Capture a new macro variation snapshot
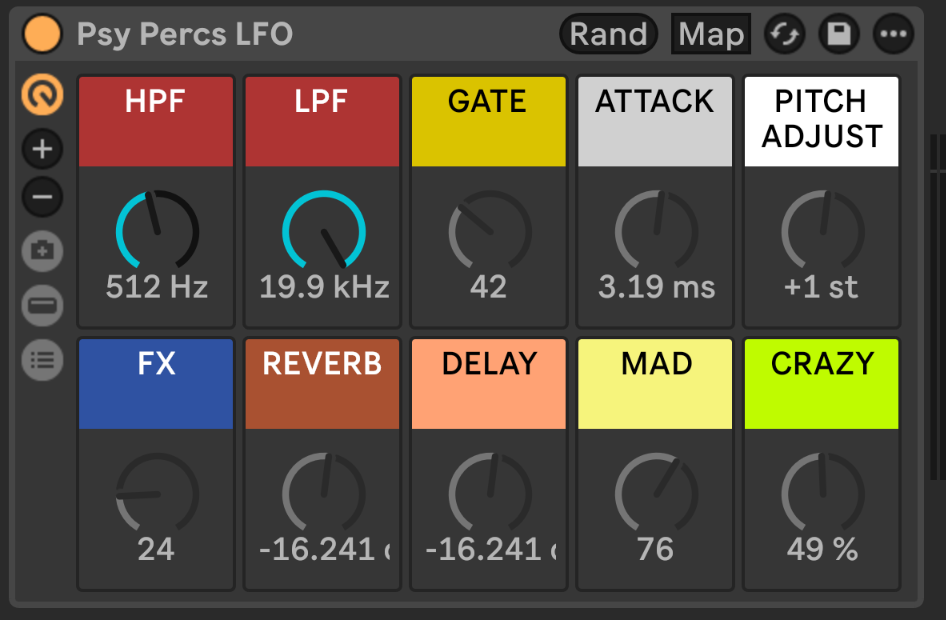 point(42,252)
